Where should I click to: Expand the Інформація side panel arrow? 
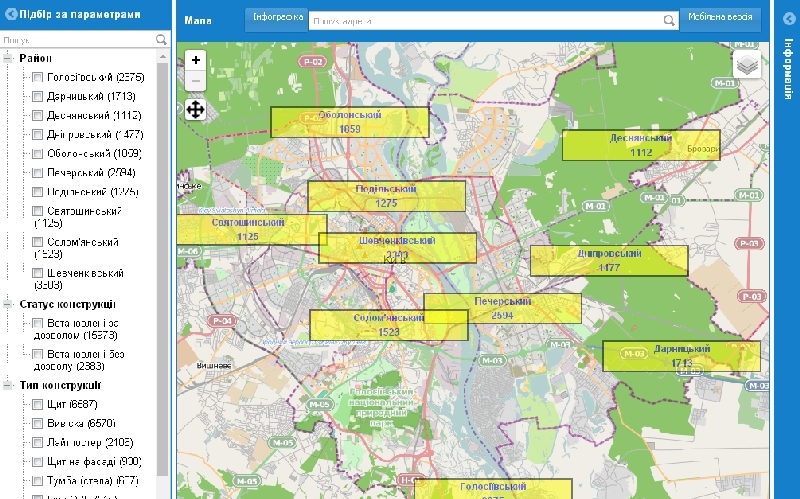coord(789,19)
